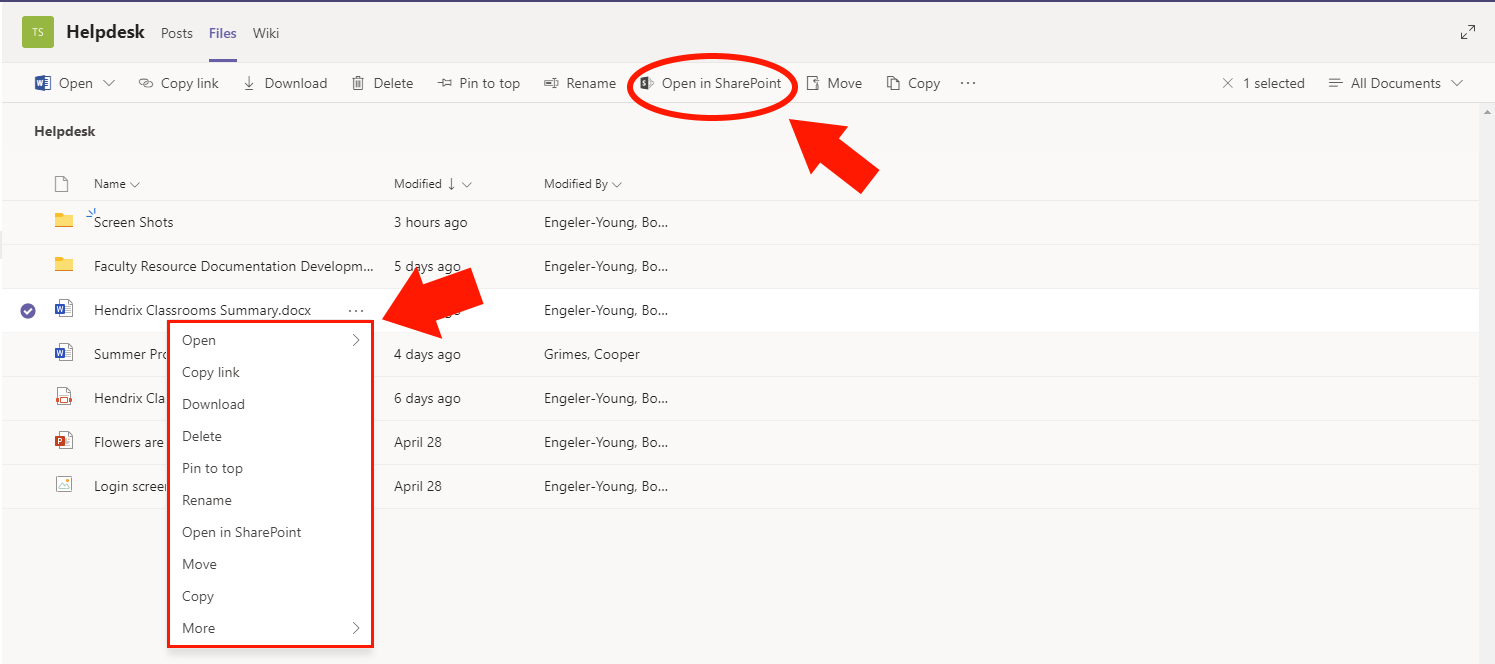The width and height of the screenshot is (1495, 664).
Task: Click 6 days ago modified date
Action: pyautogui.click(x=428, y=398)
